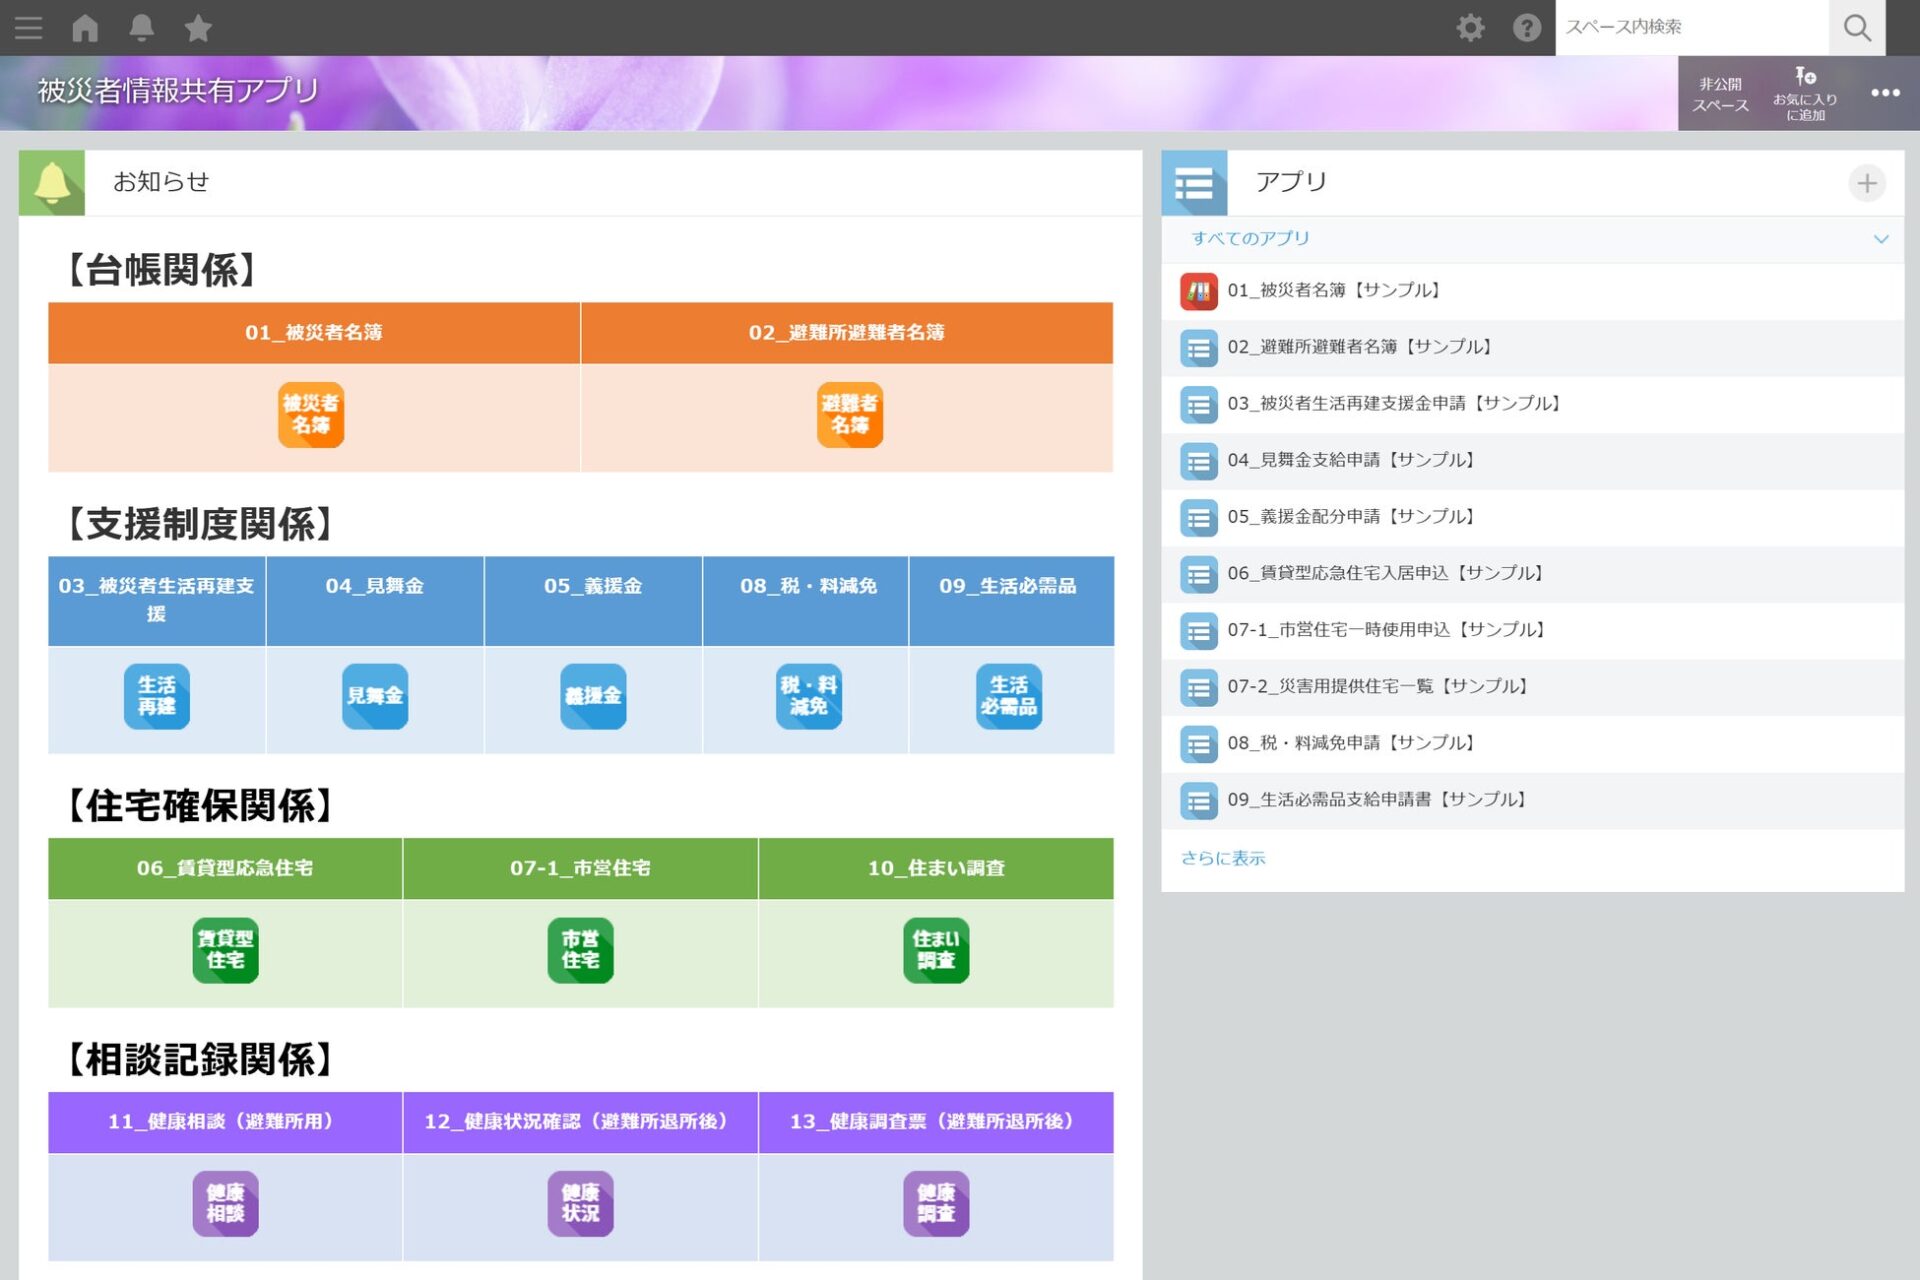
Task: Open favorites star icon
Action: [x=198, y=28]
